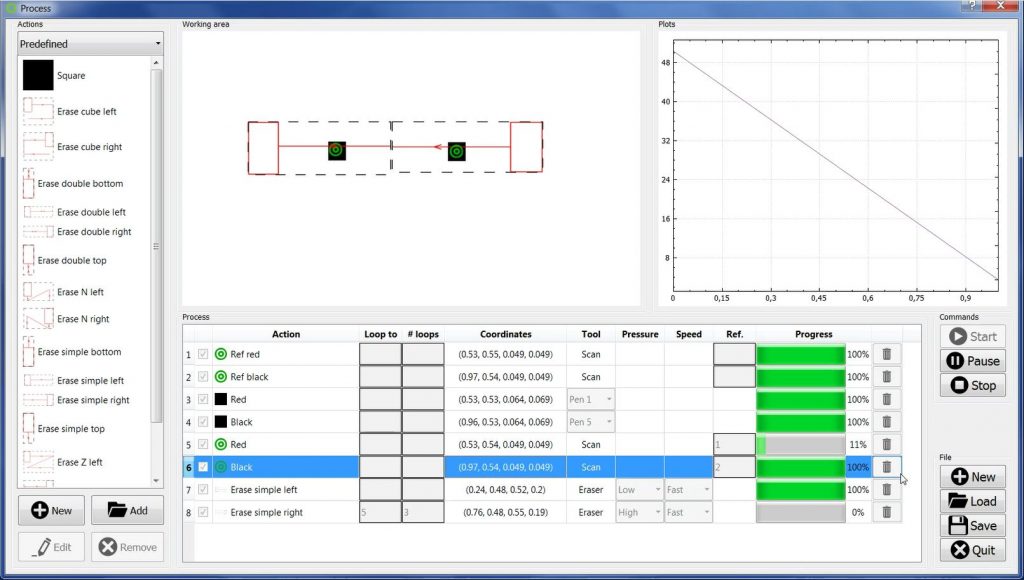Pick Erase cube left action icon
1024x580 pixels.
tap(38, 111)
